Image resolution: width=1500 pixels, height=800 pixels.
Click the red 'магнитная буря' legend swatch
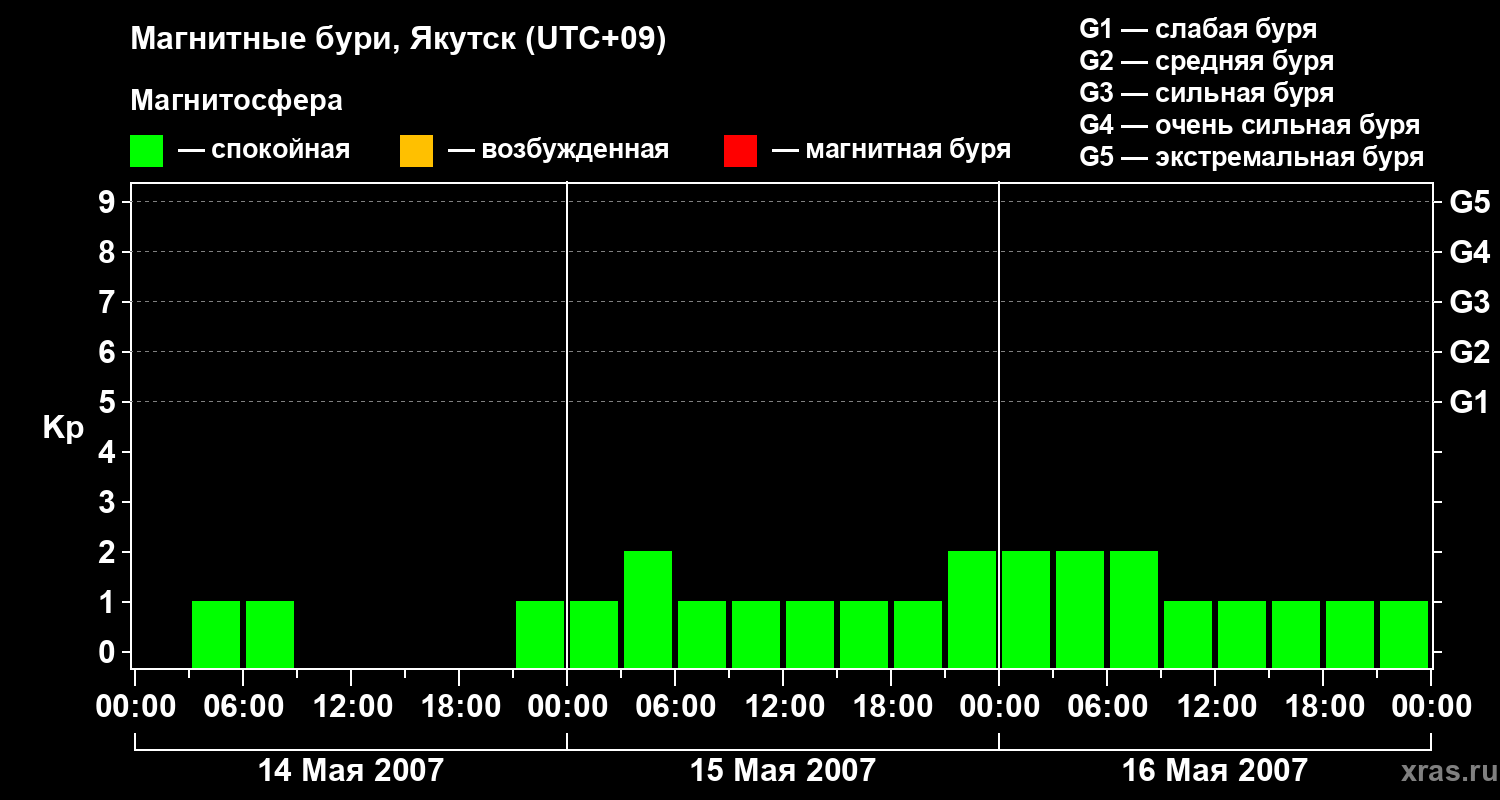[740, 151]
